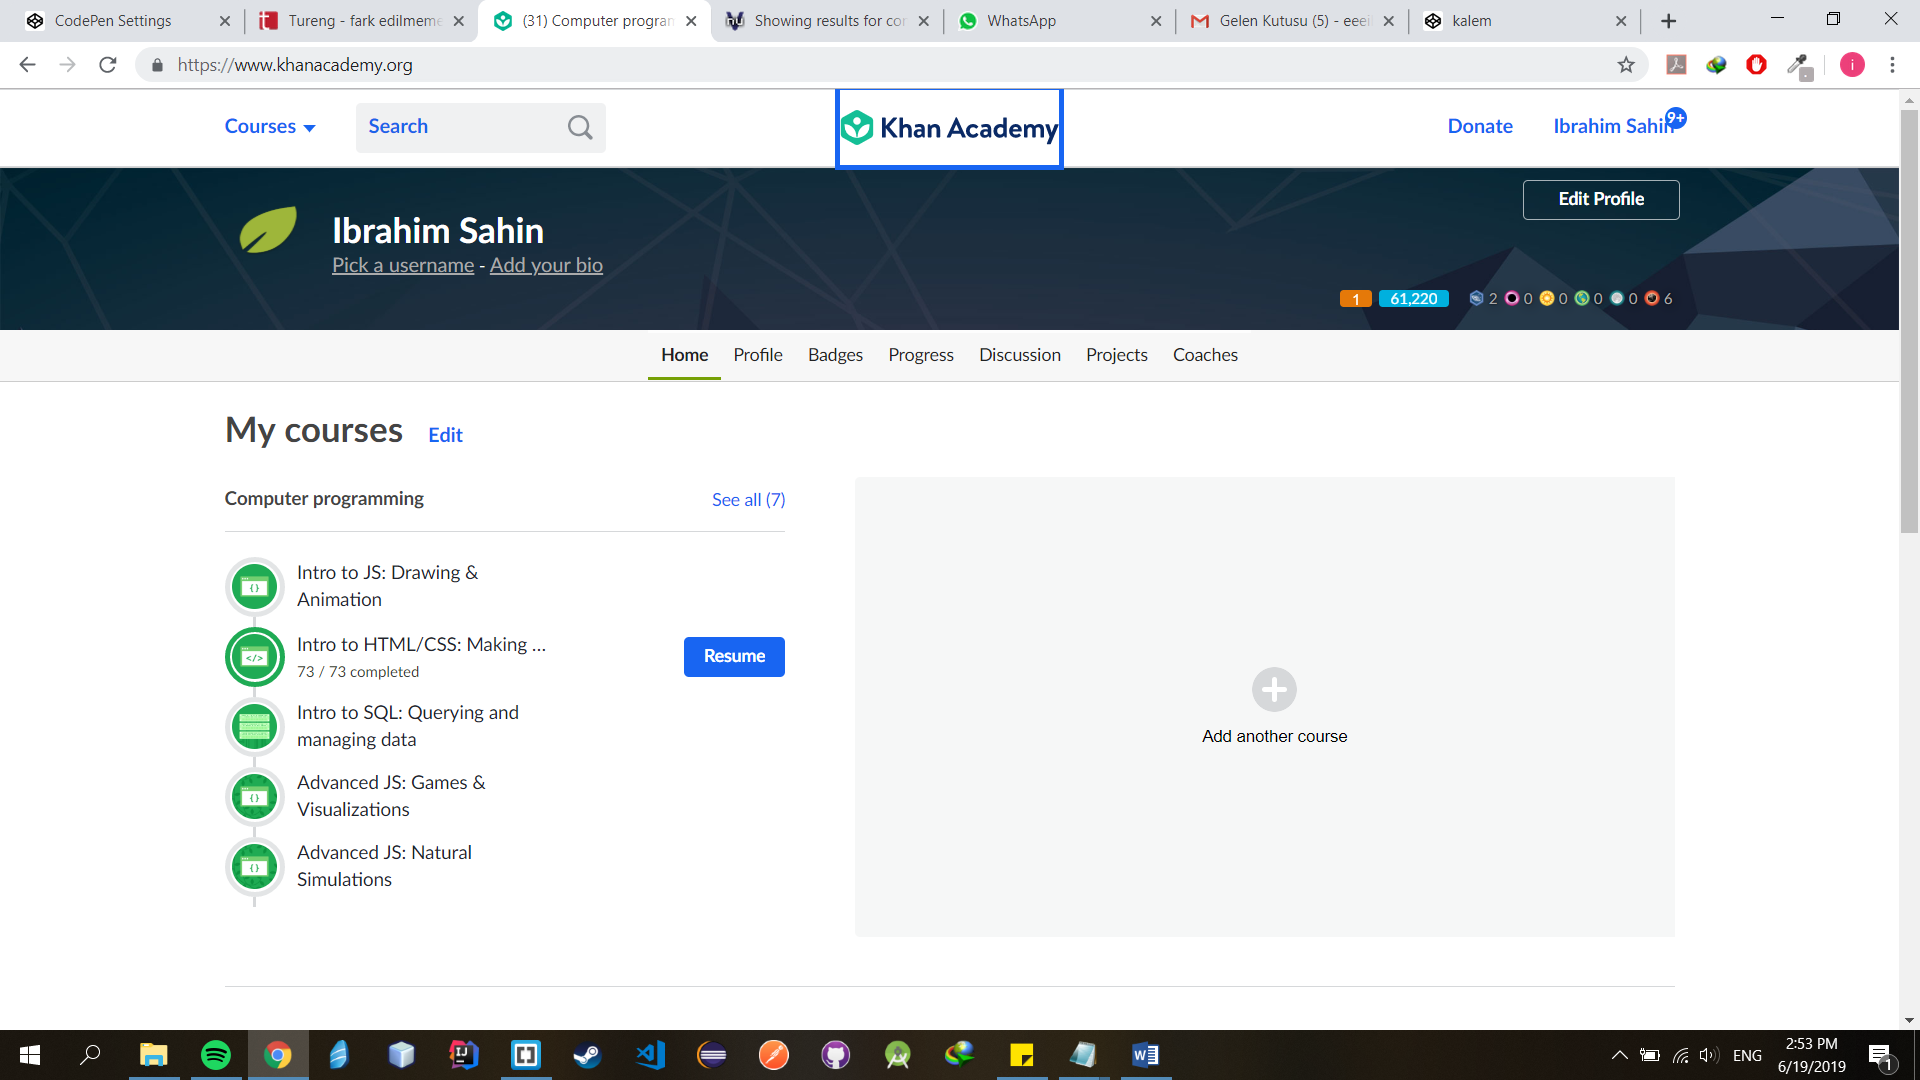This screenshot has width=1920, height=1080.
Task: Expand the Courses dropdown
Action: click(x=270, y=127)
